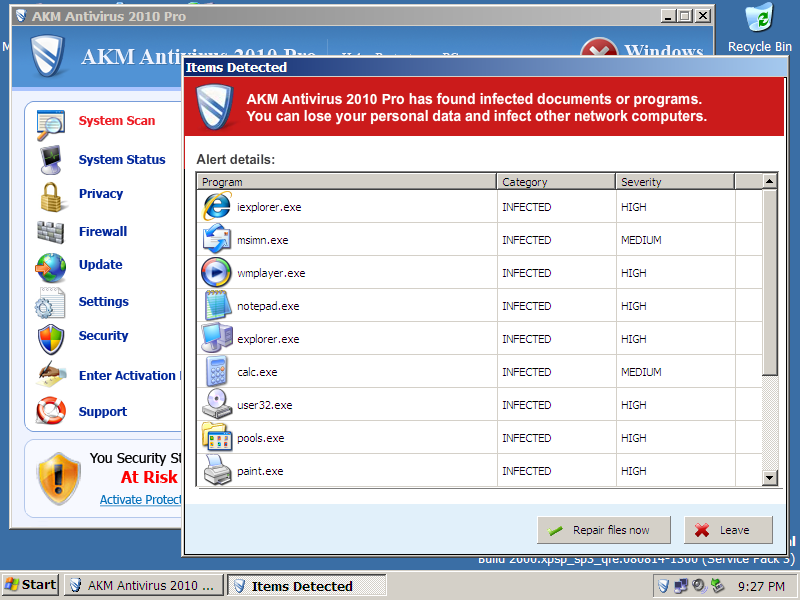This screenshot has width=800, height=600.
Task: Open the Firewall section label
Action: (103, 232)
